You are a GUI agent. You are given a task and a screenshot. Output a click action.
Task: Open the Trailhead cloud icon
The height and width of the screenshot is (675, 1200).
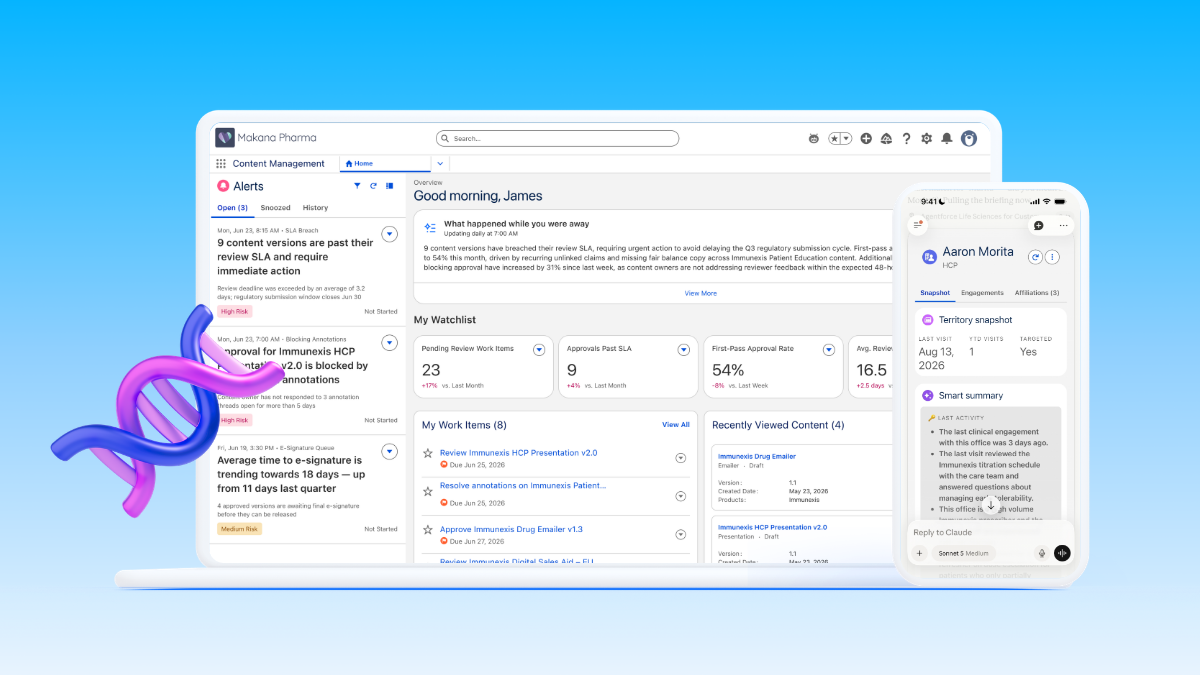coord(886,139)
